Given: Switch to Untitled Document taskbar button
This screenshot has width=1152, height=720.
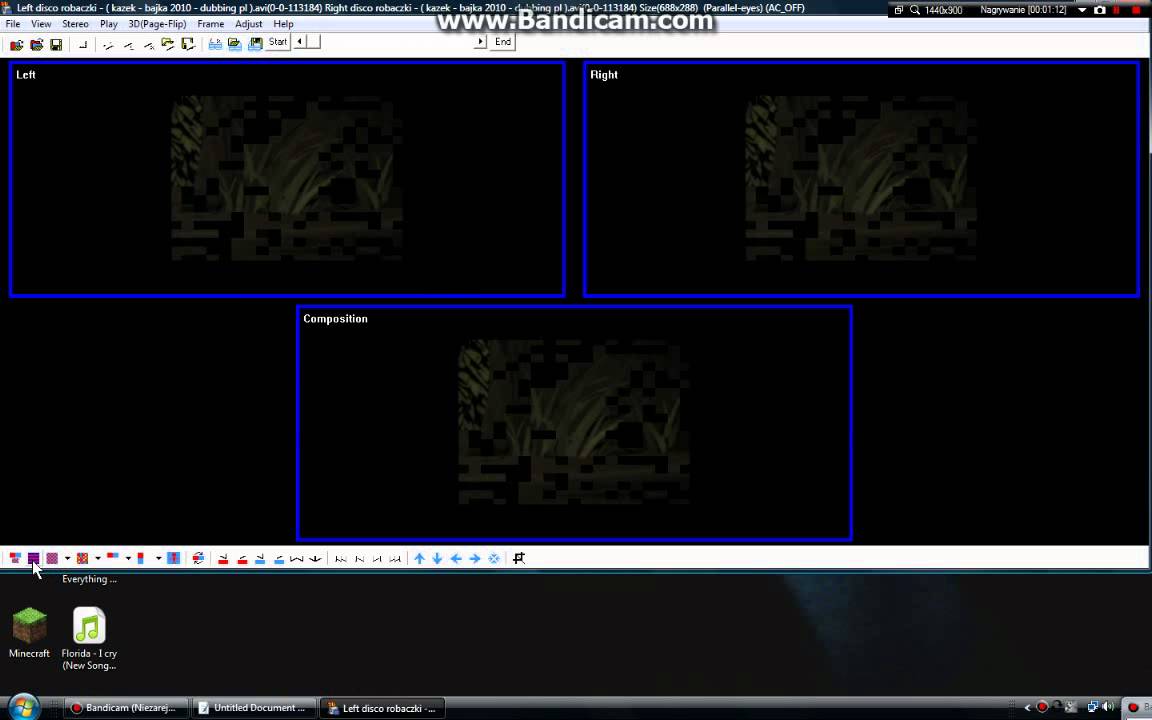Looking at the screenshot, I should point(254,708).
